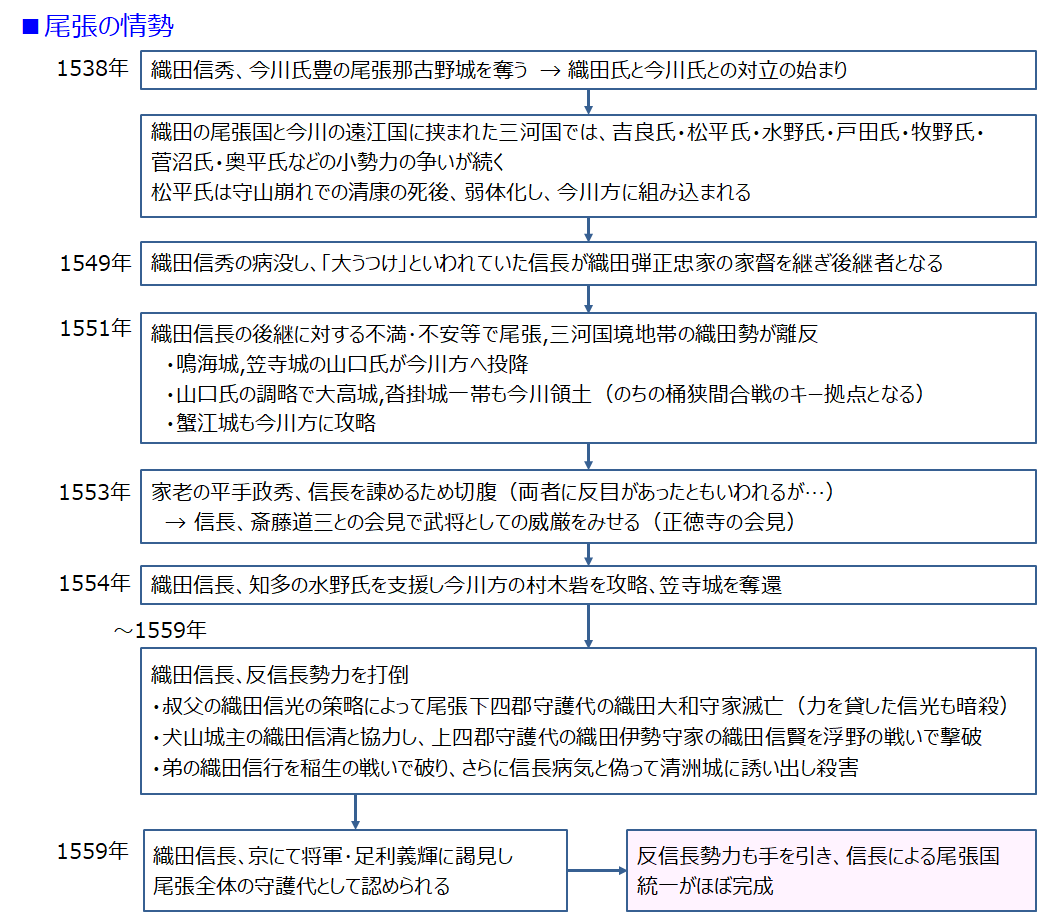The width and height of the screenshot is (1037, 912).
Task: Select the pink box about 尾張国統一
Action: pyautogui.click(x=831, y=870)
